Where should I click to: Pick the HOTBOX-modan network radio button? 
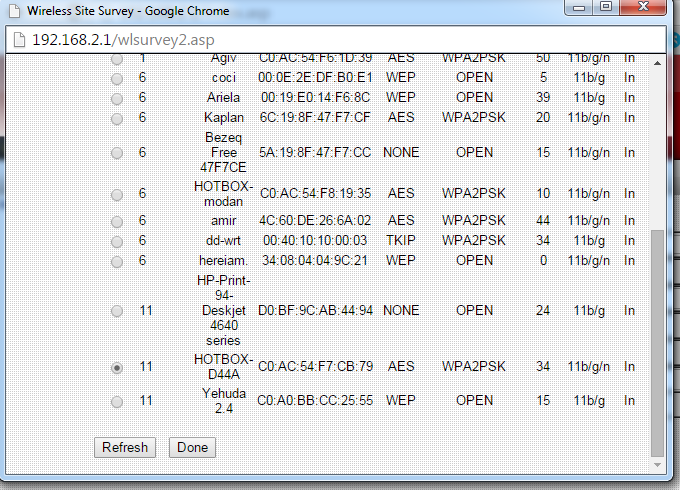tap(117, 194)
